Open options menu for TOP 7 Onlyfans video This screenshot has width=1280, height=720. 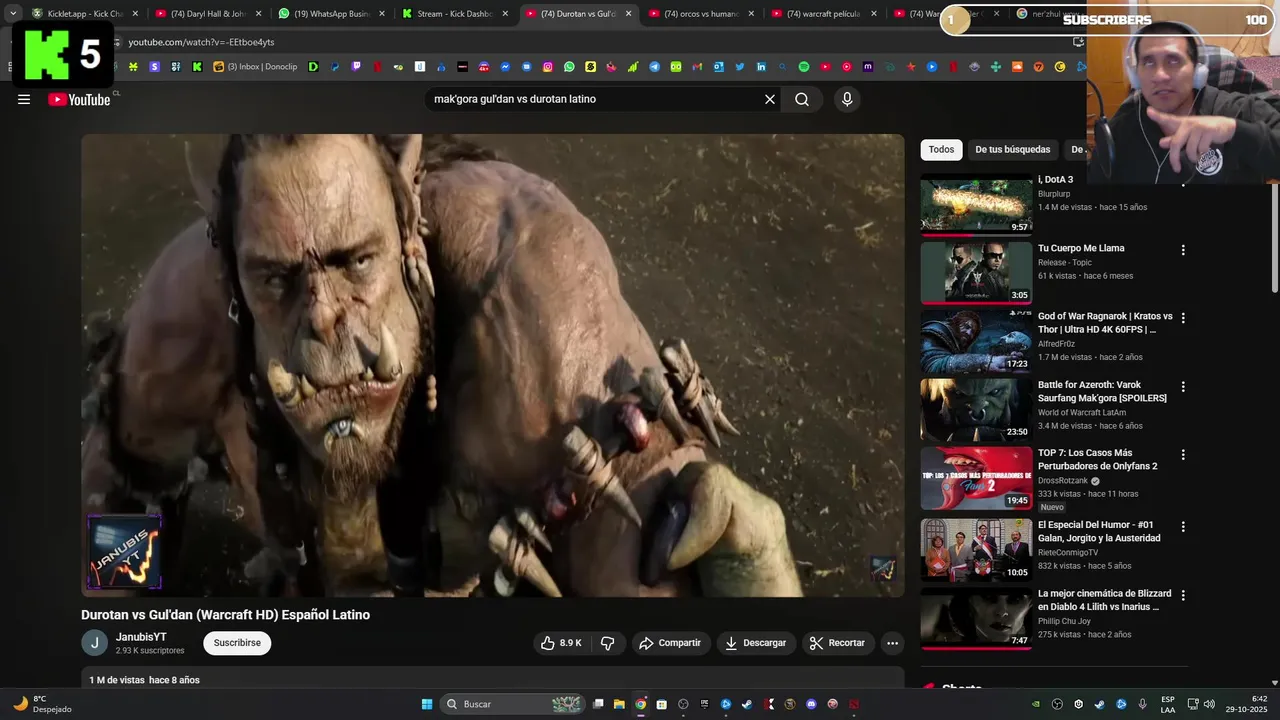tap(1183, 454)
